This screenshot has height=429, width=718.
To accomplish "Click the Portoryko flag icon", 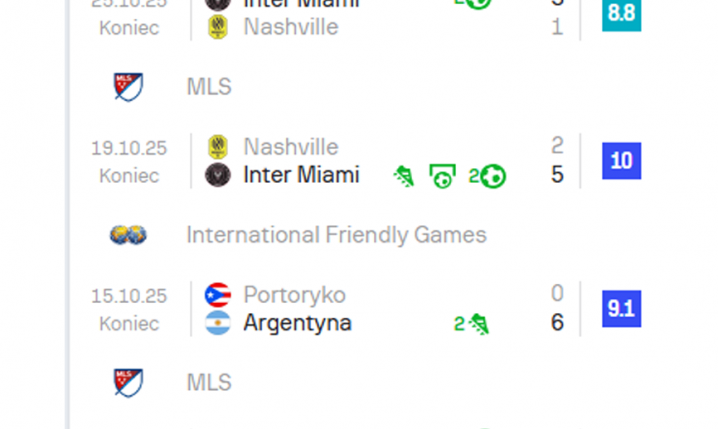I will point(217,295).
